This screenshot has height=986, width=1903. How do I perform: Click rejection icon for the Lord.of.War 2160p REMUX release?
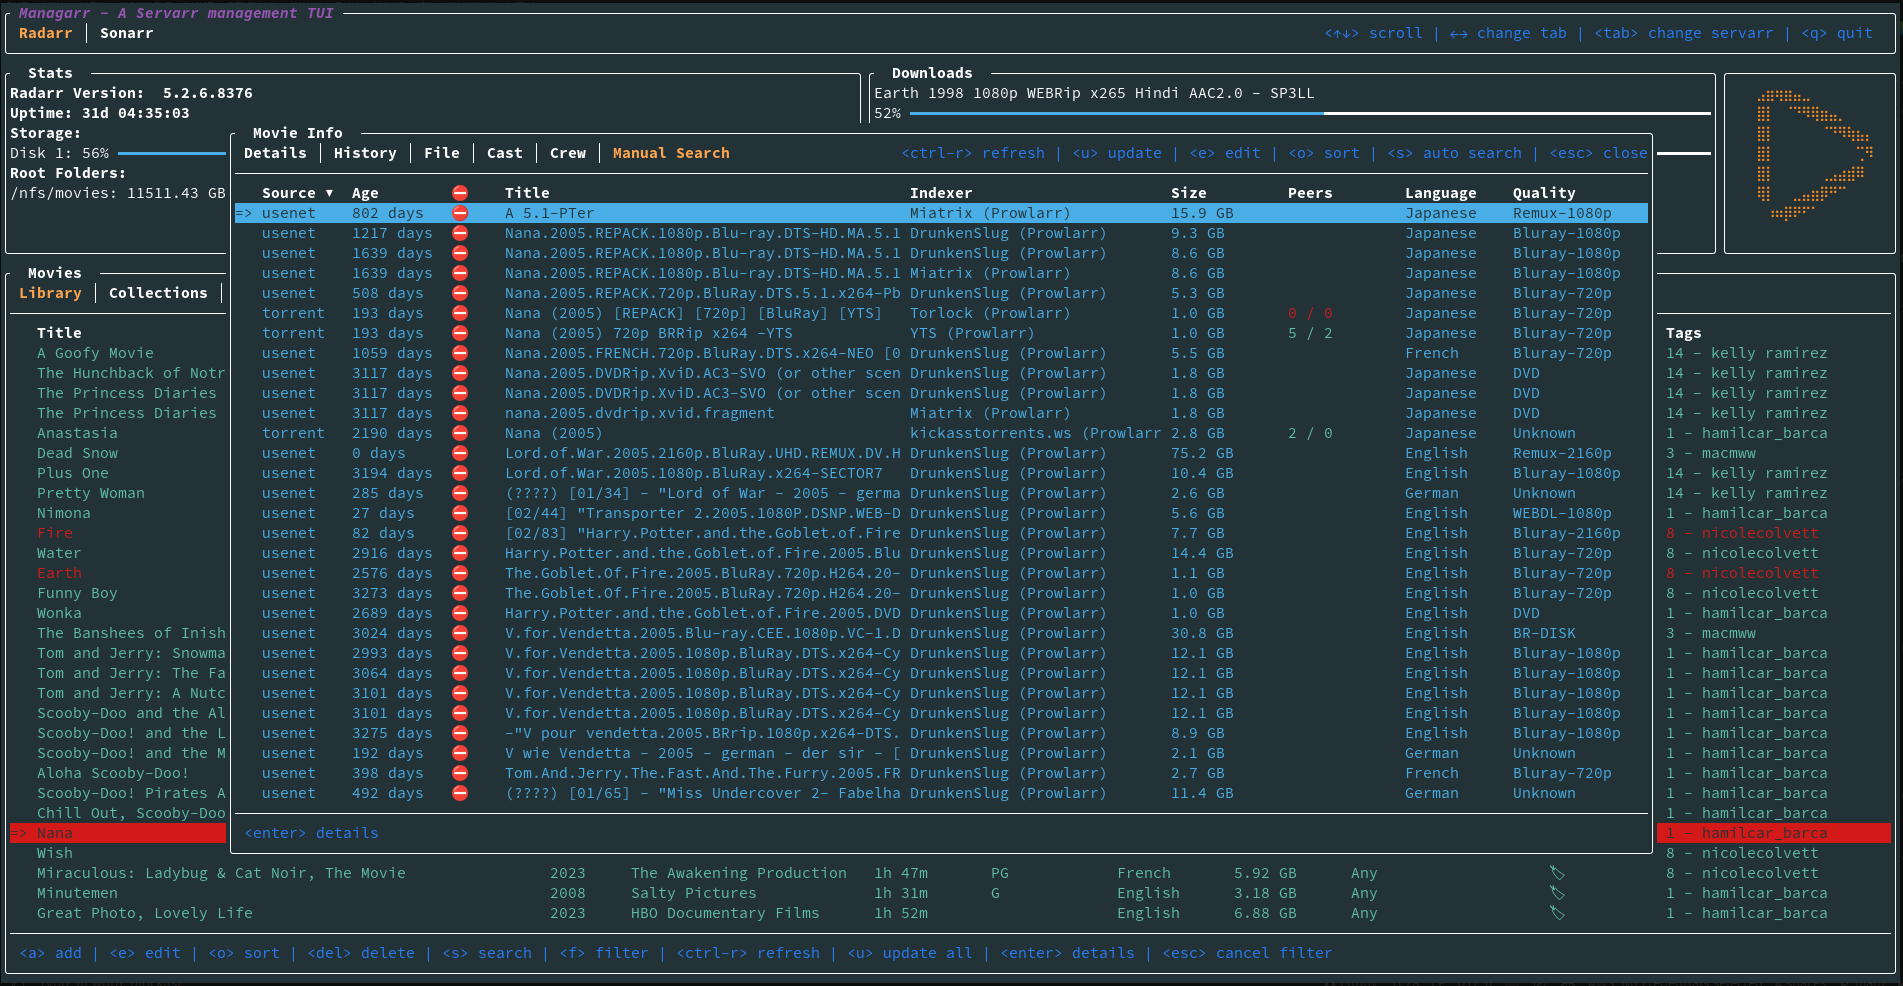click(460, 453)
